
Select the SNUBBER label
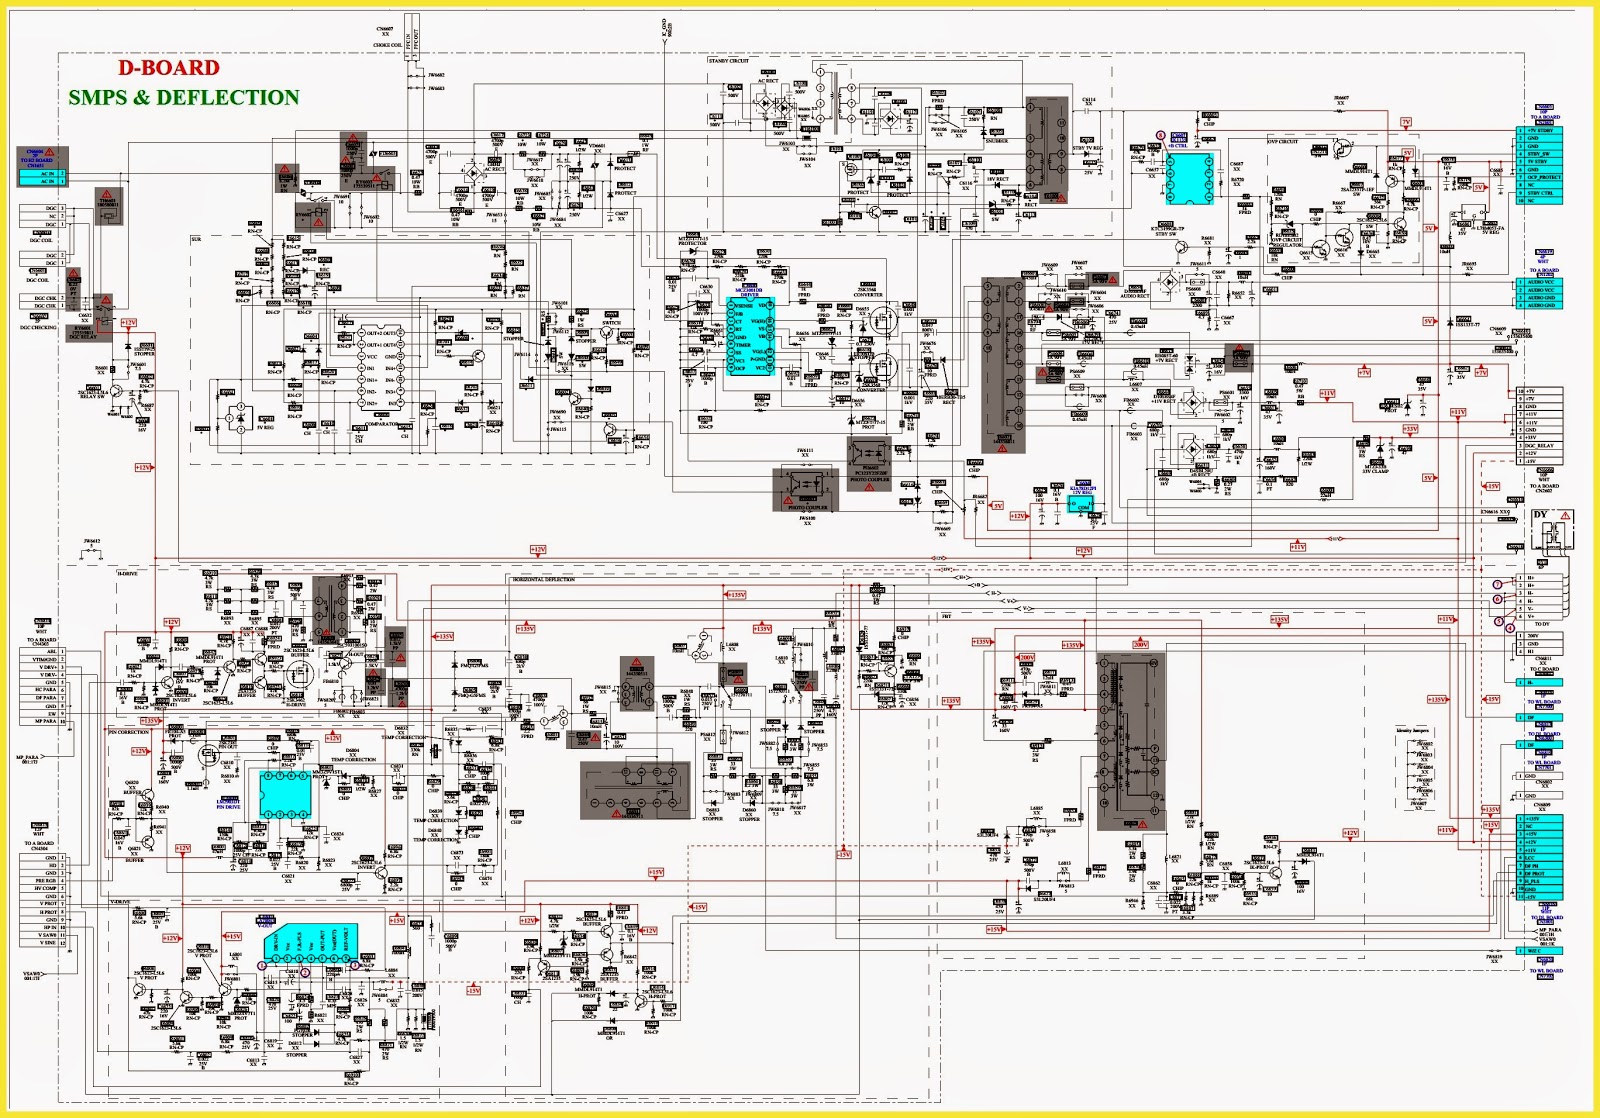point(997,141)
